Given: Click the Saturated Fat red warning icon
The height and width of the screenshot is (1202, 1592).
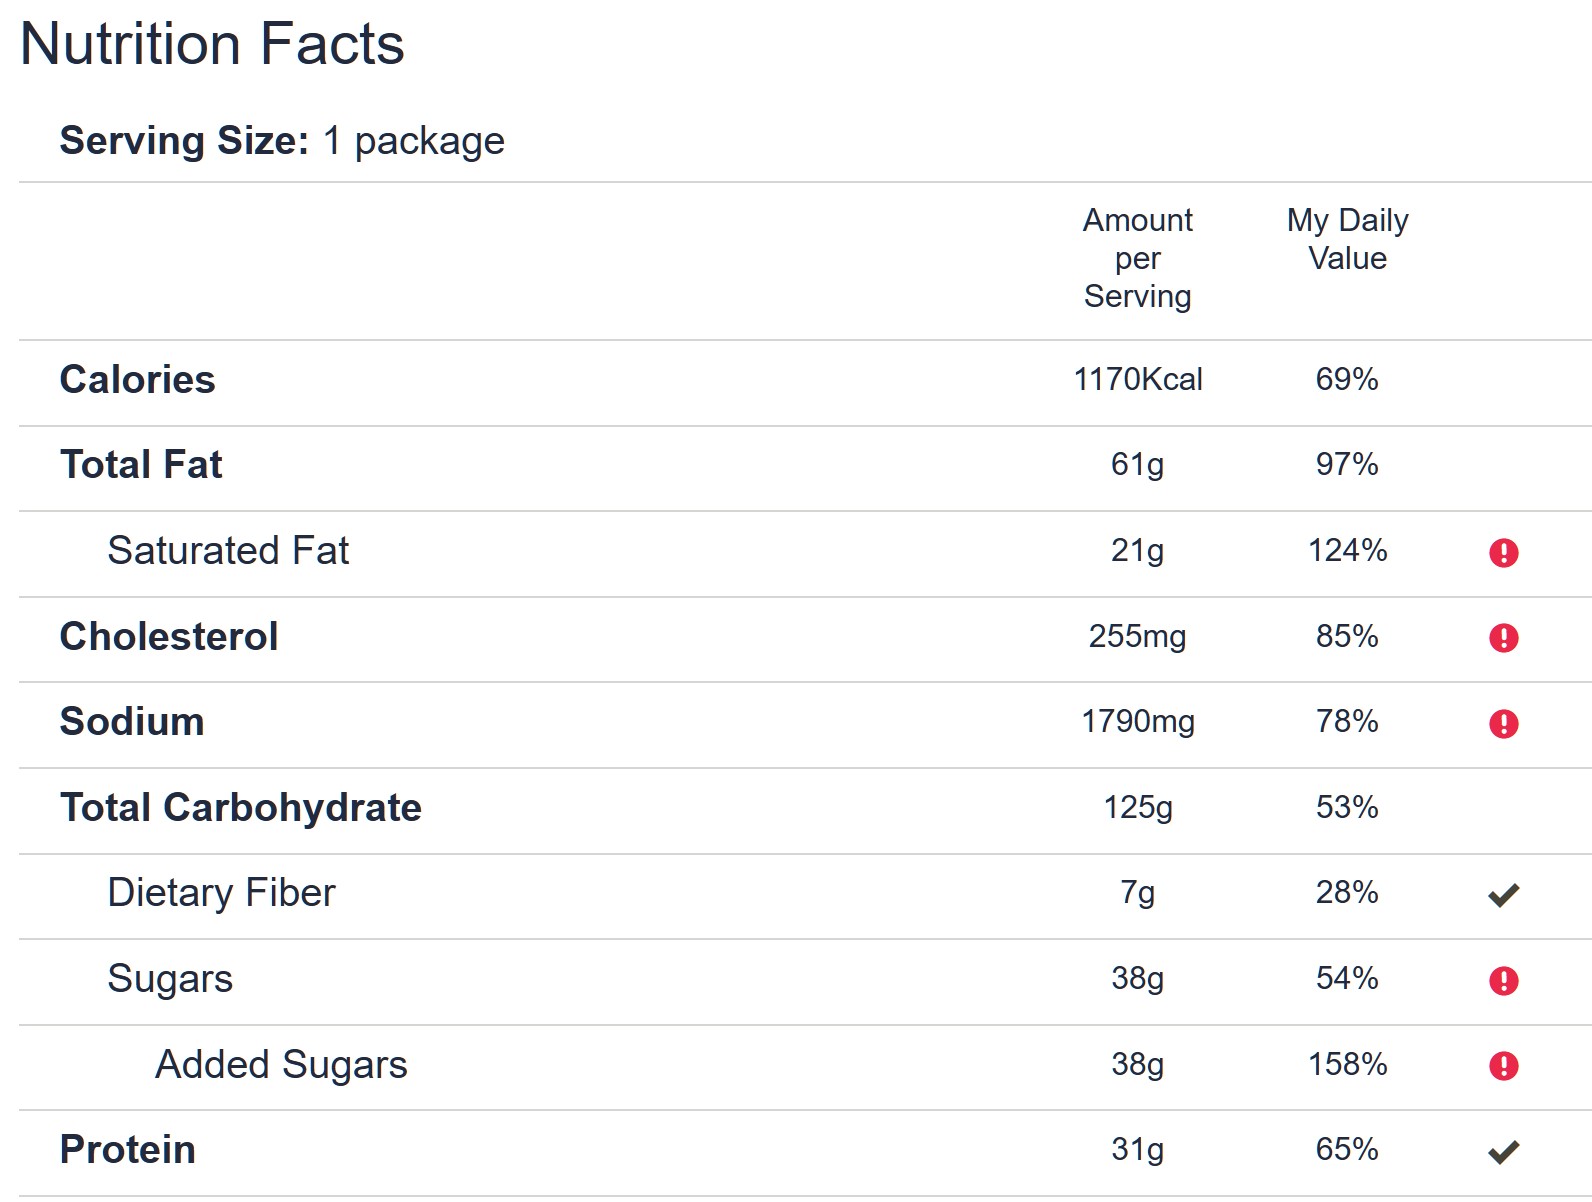Looking at the screenshot, I should pyautogui.click(x=1503, y=552).
